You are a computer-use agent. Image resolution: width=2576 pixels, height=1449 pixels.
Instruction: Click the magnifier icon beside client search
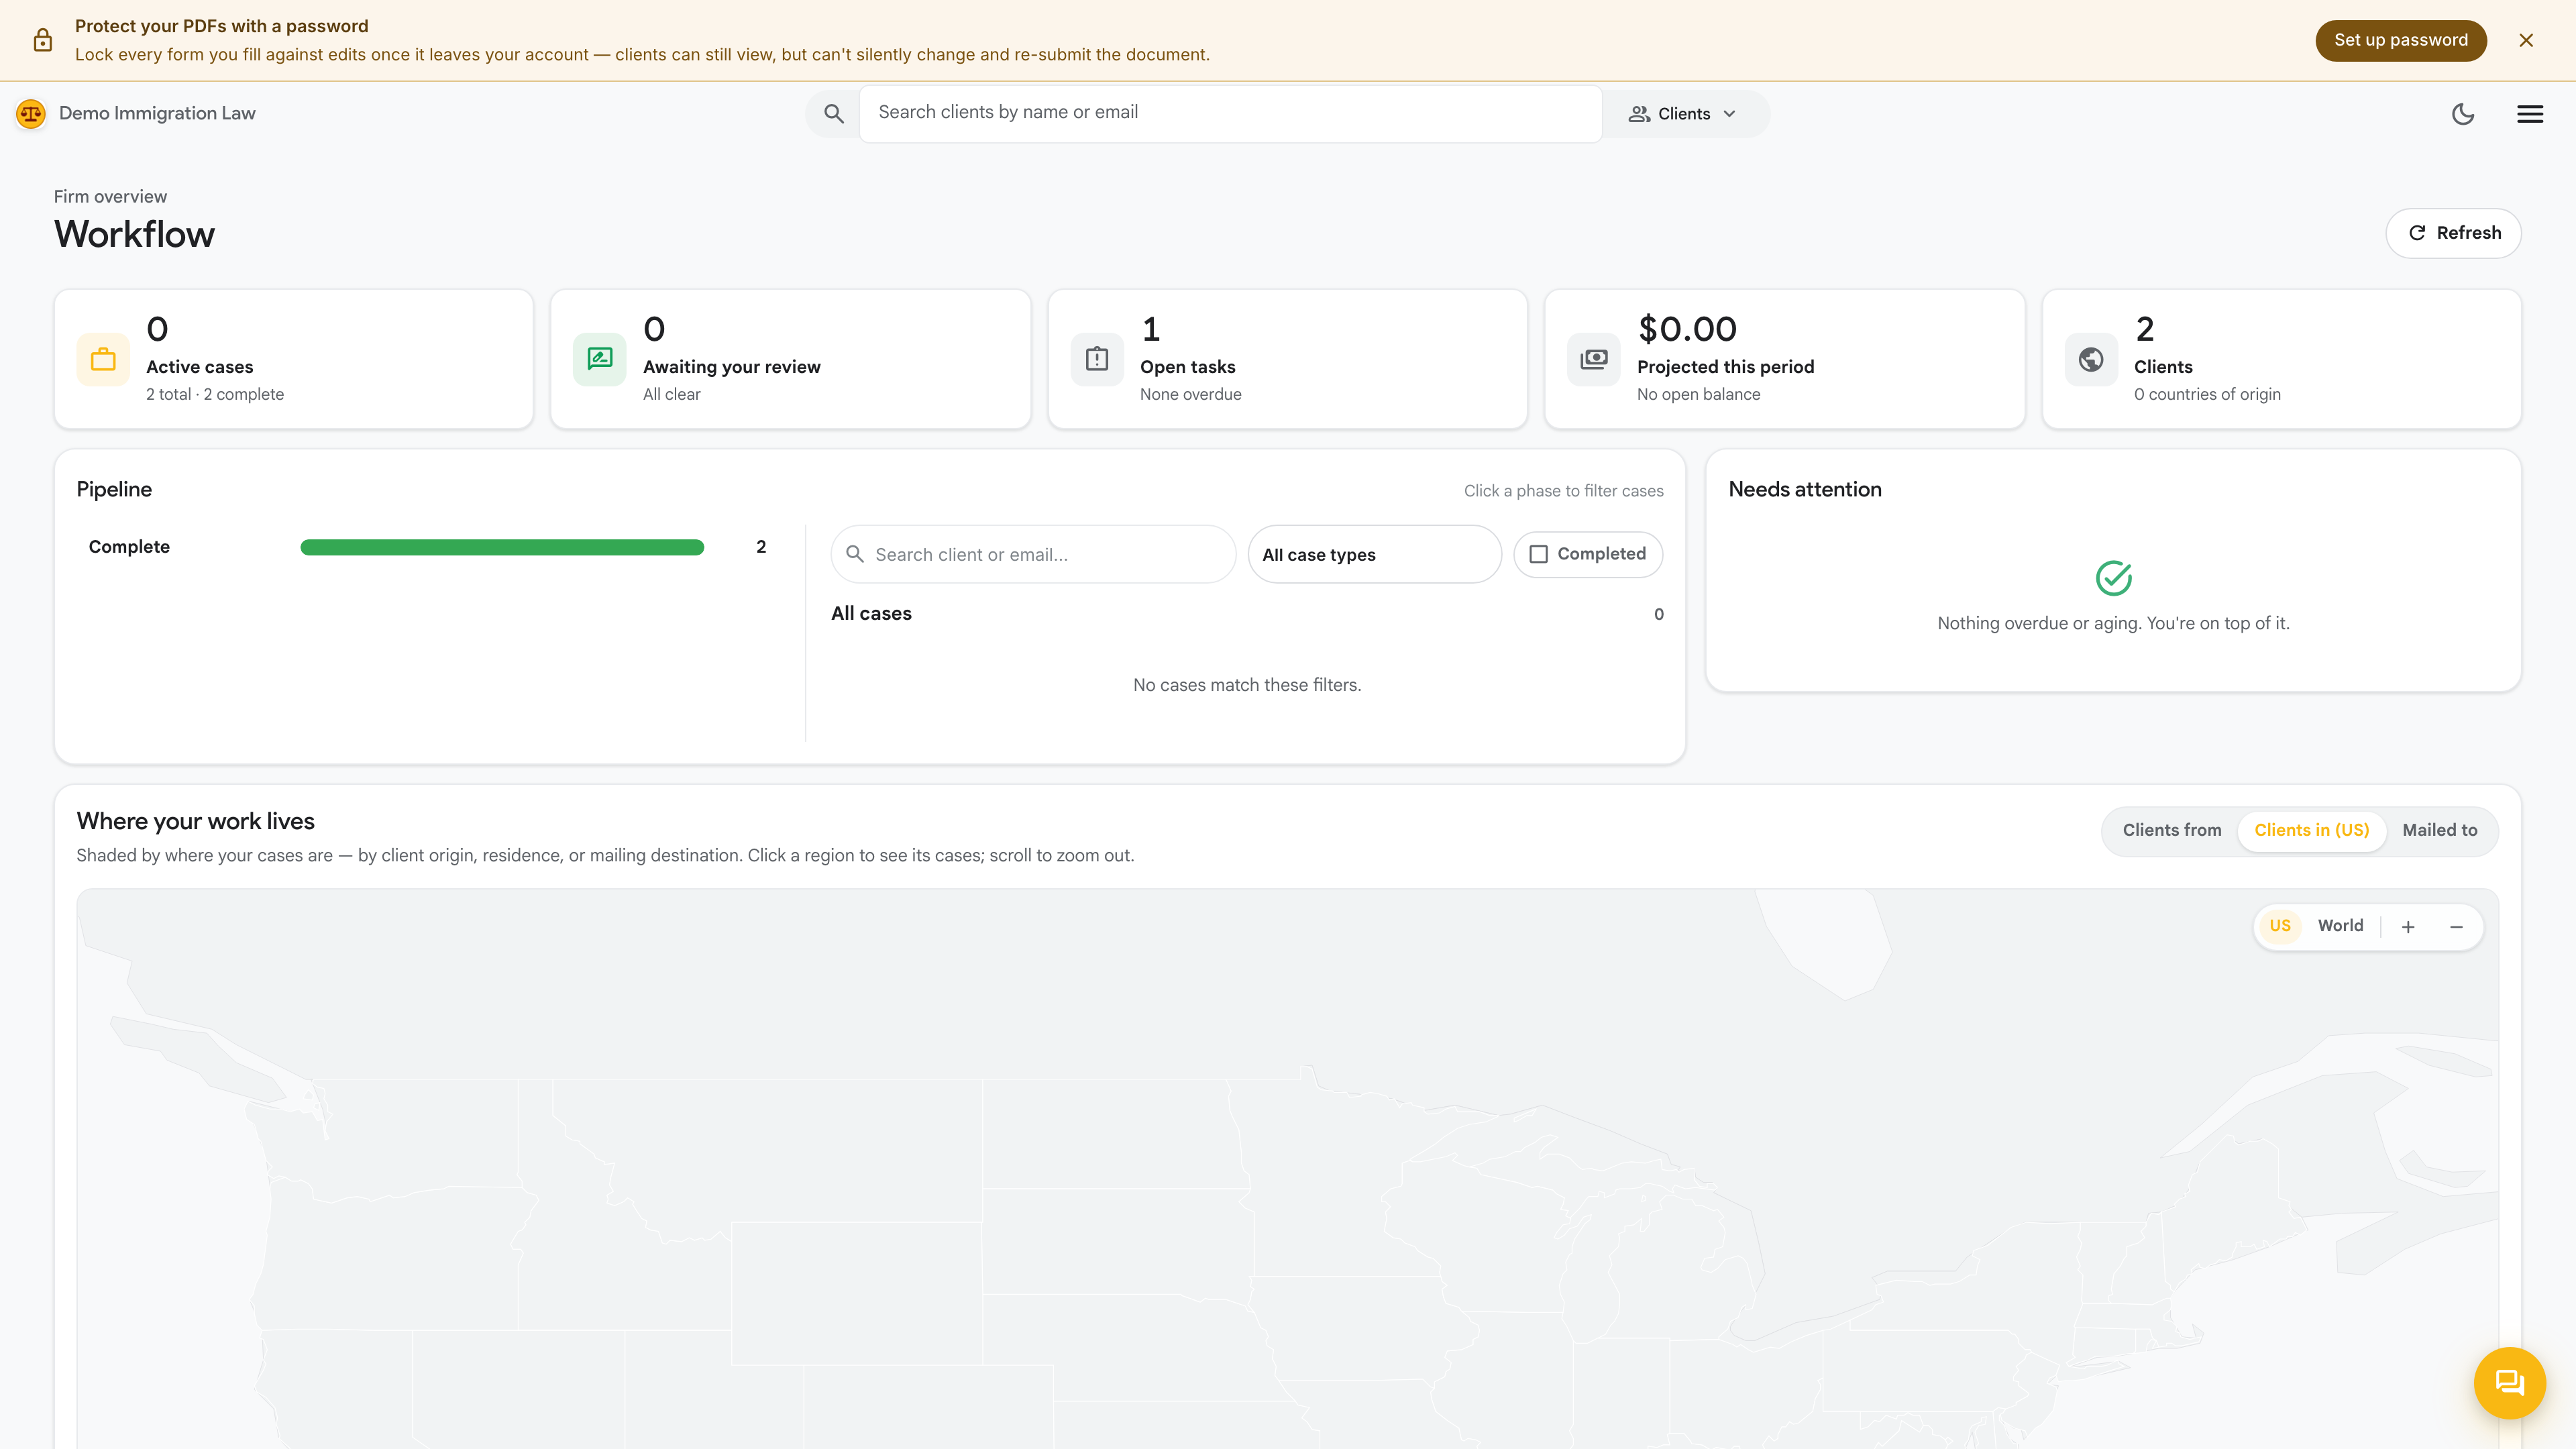pyautogui.click(x=833, y=113)
